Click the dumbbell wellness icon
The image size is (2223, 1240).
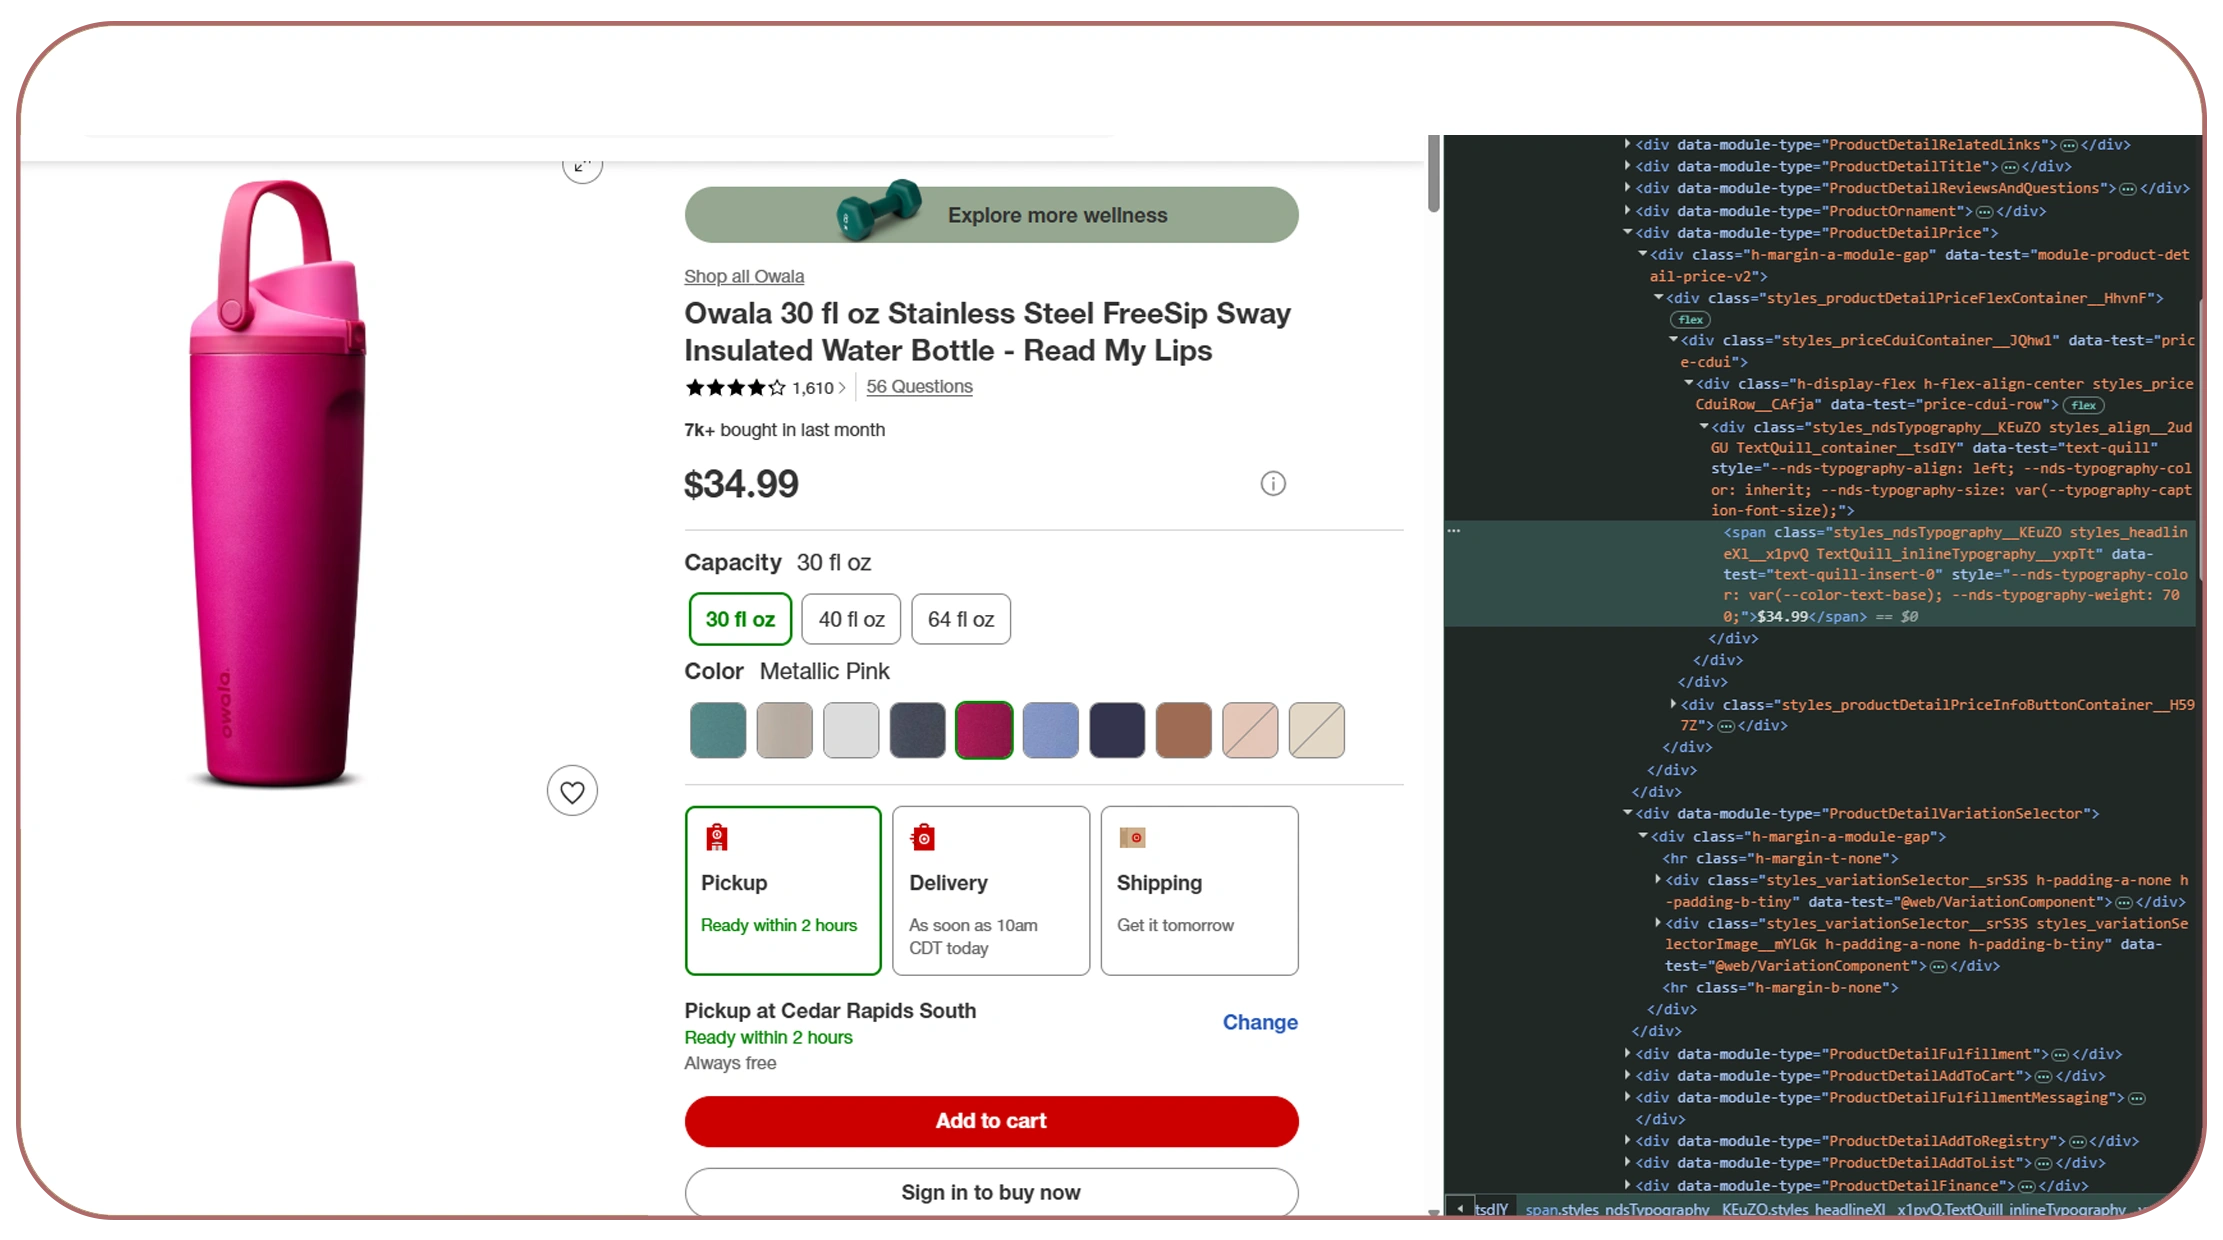[878, 209]
